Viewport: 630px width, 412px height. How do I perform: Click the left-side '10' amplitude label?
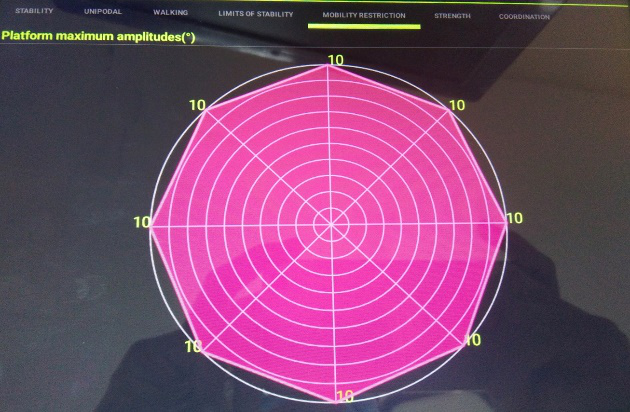click(x=142, y=222)
